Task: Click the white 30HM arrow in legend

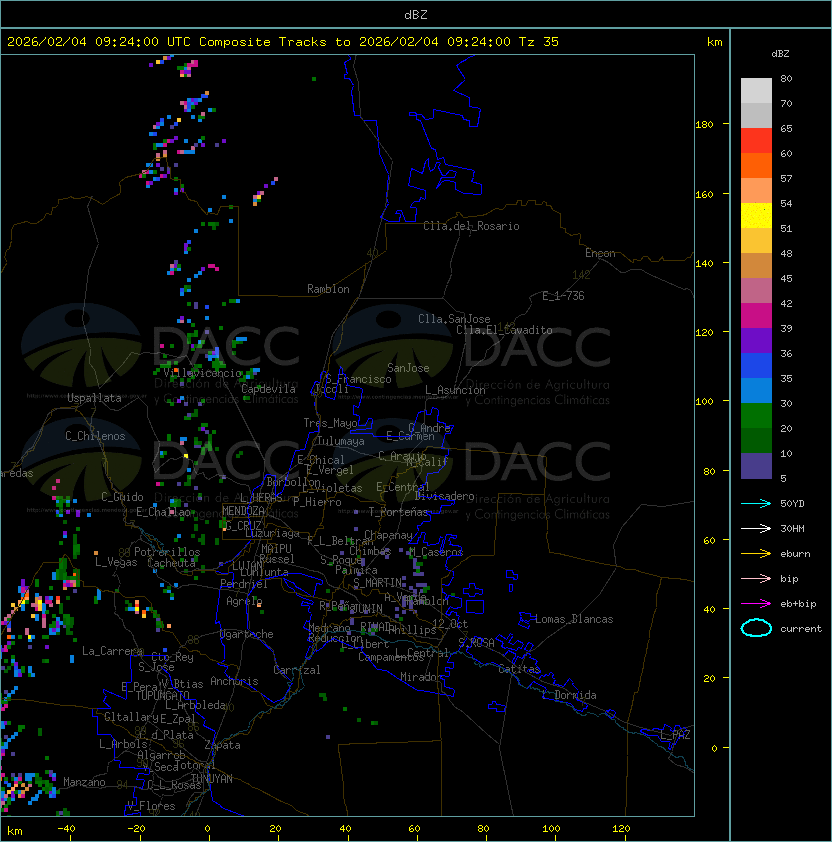Action: 756,528
